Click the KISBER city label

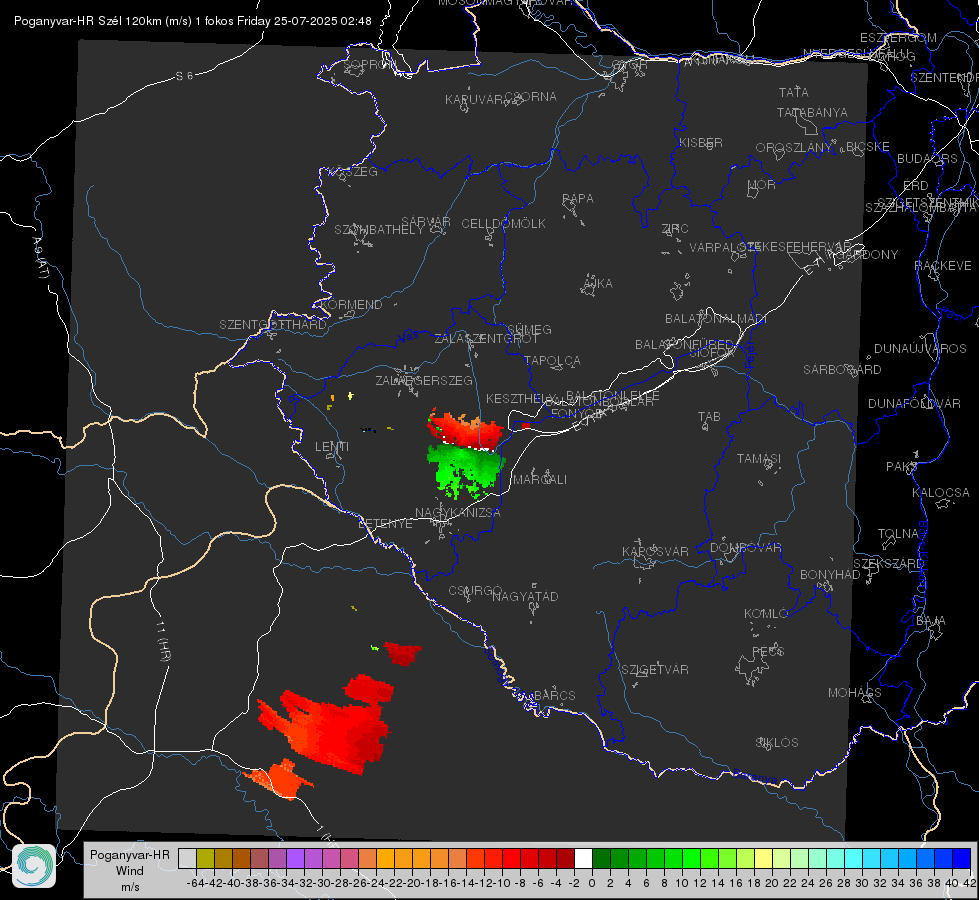(x=701, y=142)
